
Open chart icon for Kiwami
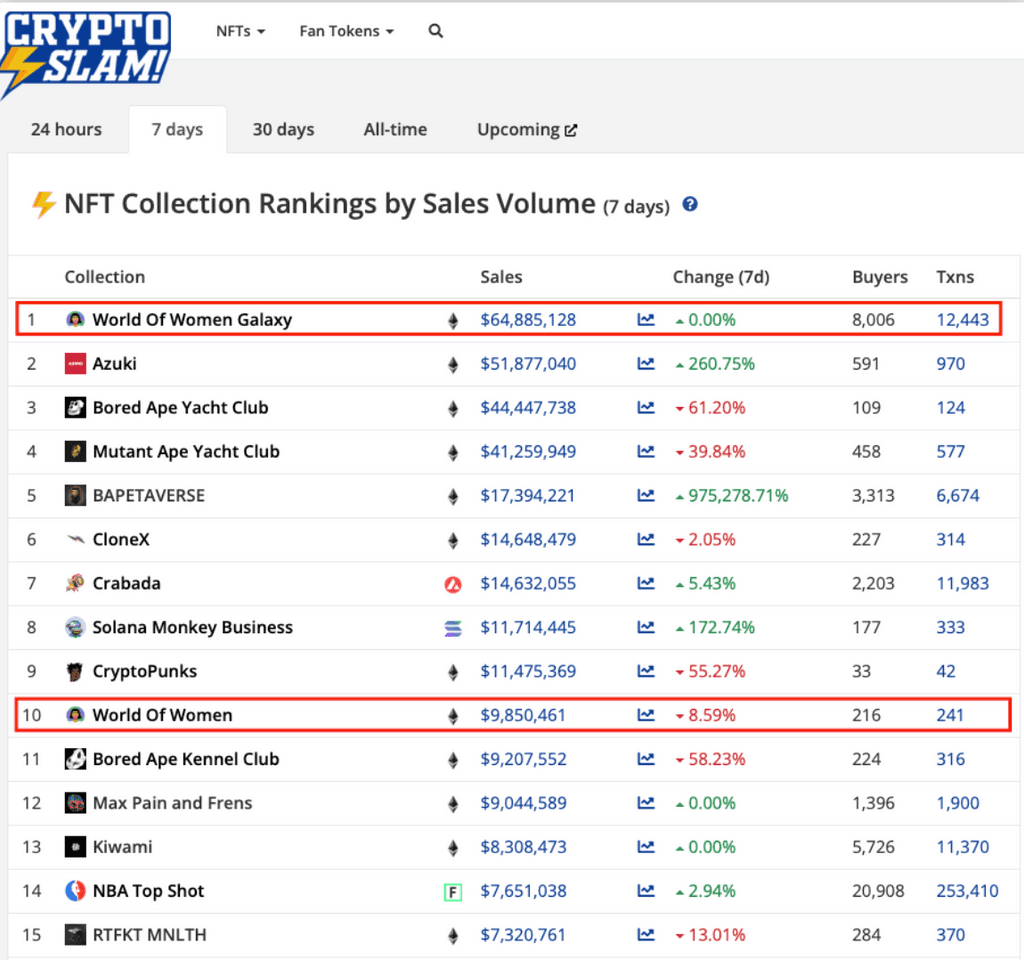646,847
